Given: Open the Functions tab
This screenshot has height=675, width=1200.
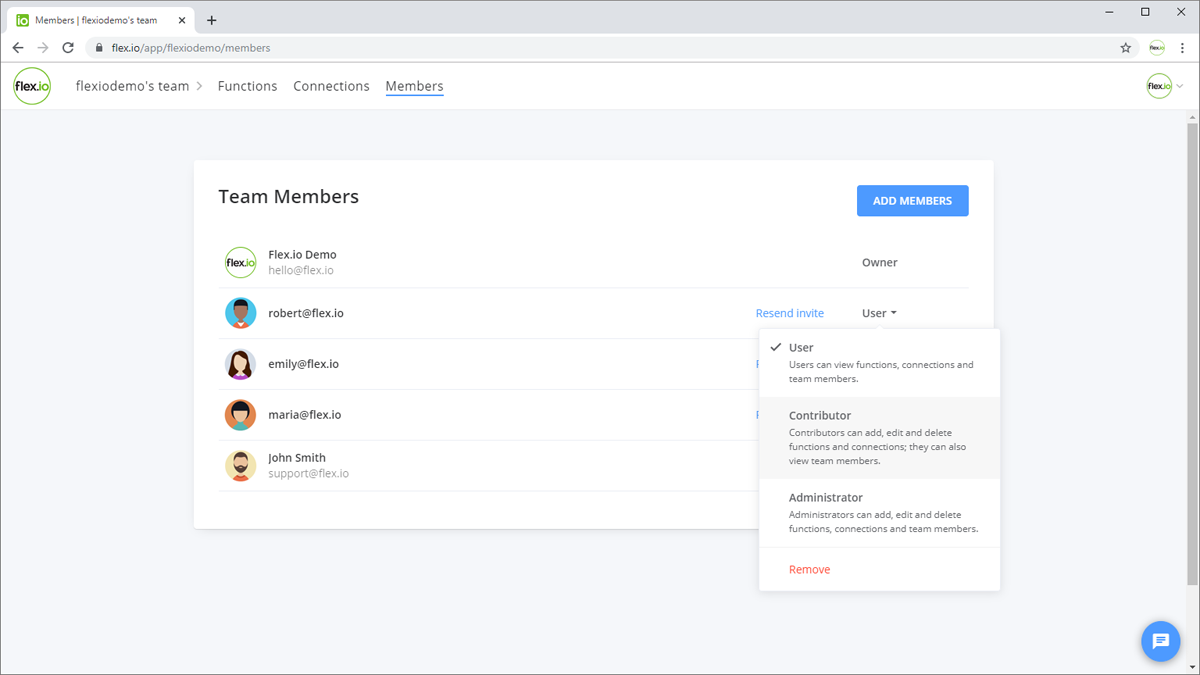Looking at the screenshot, I should click(x=247, y=86).
